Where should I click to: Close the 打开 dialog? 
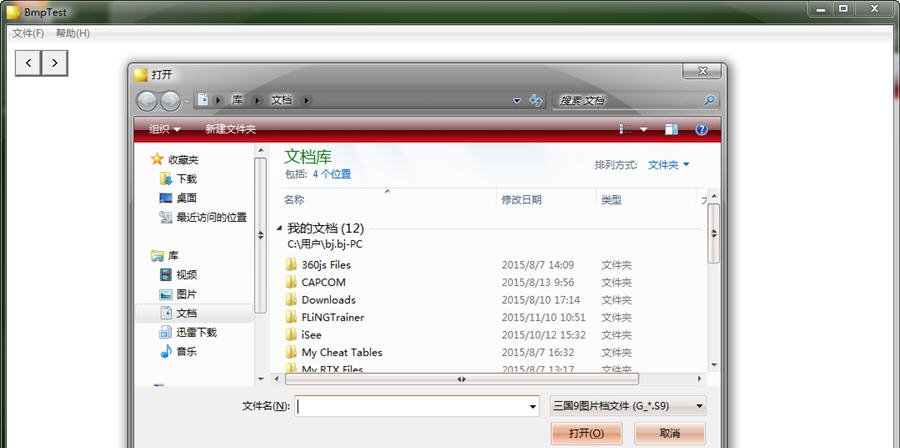click(x=702, y=71)
